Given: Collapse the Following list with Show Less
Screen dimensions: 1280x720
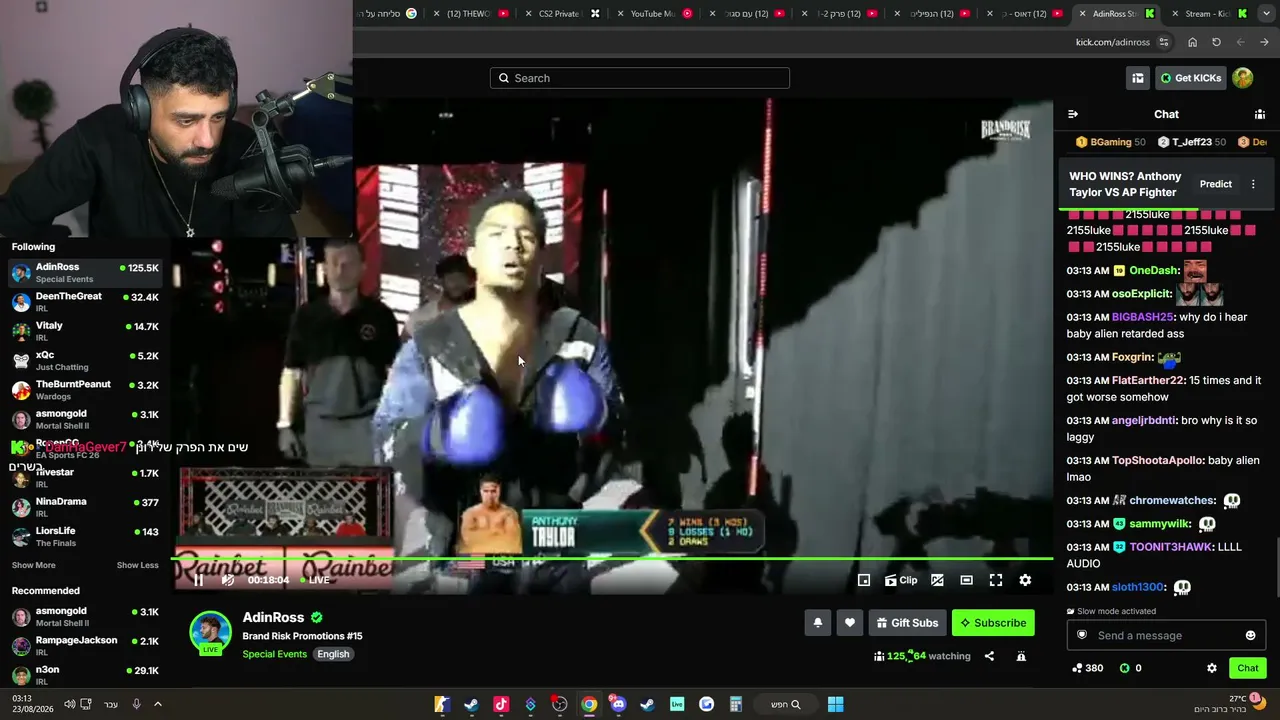Looking at the screenshot, I should pos(137,565).
